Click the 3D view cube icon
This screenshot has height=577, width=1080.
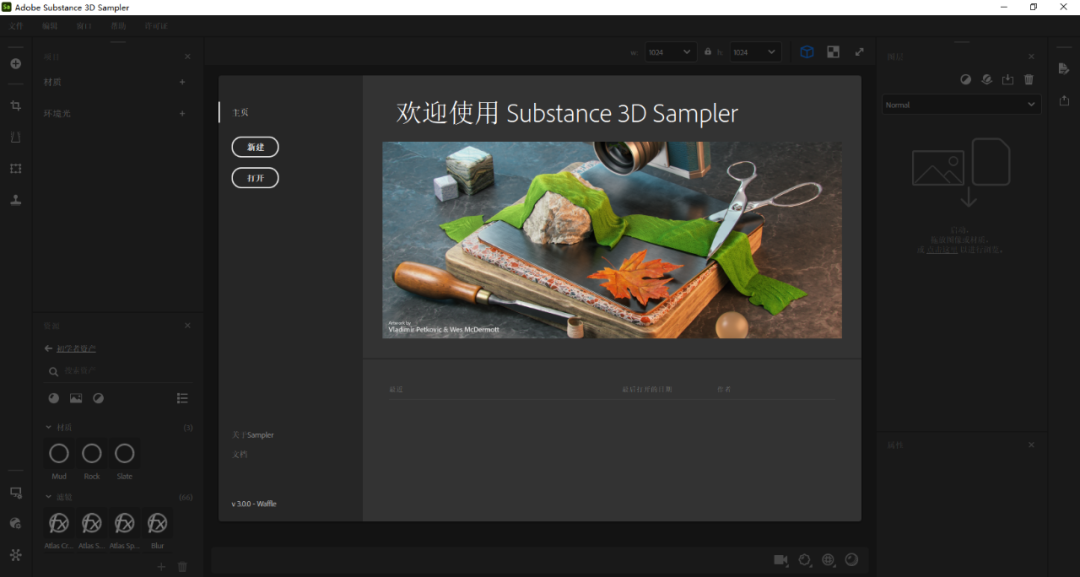[x=806, y=52]
